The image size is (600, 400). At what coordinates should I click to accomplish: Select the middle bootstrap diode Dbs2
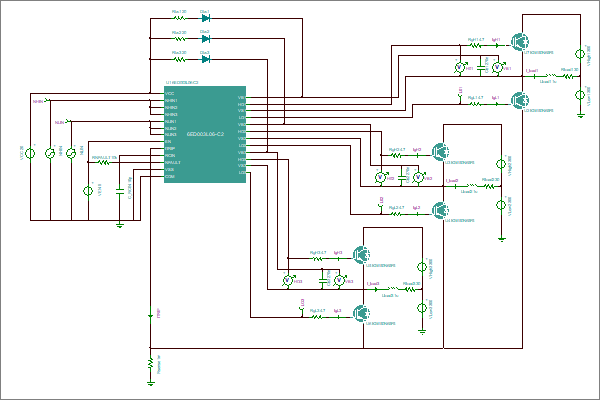[x=205, y=38]
